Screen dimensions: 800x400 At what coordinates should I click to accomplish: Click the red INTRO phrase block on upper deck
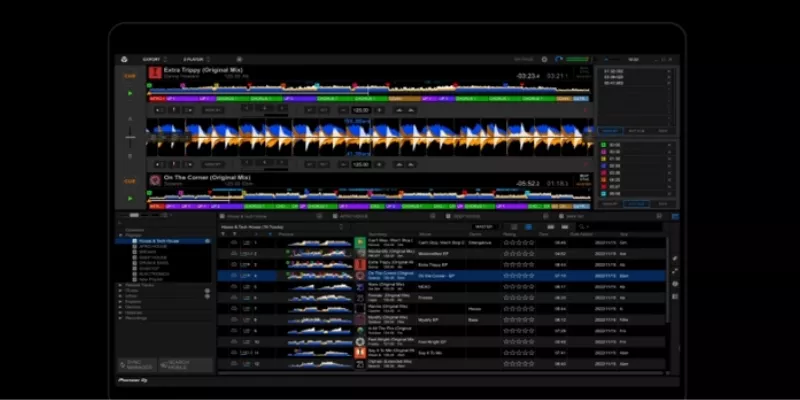pyautogui.click(x=157, y=98)
